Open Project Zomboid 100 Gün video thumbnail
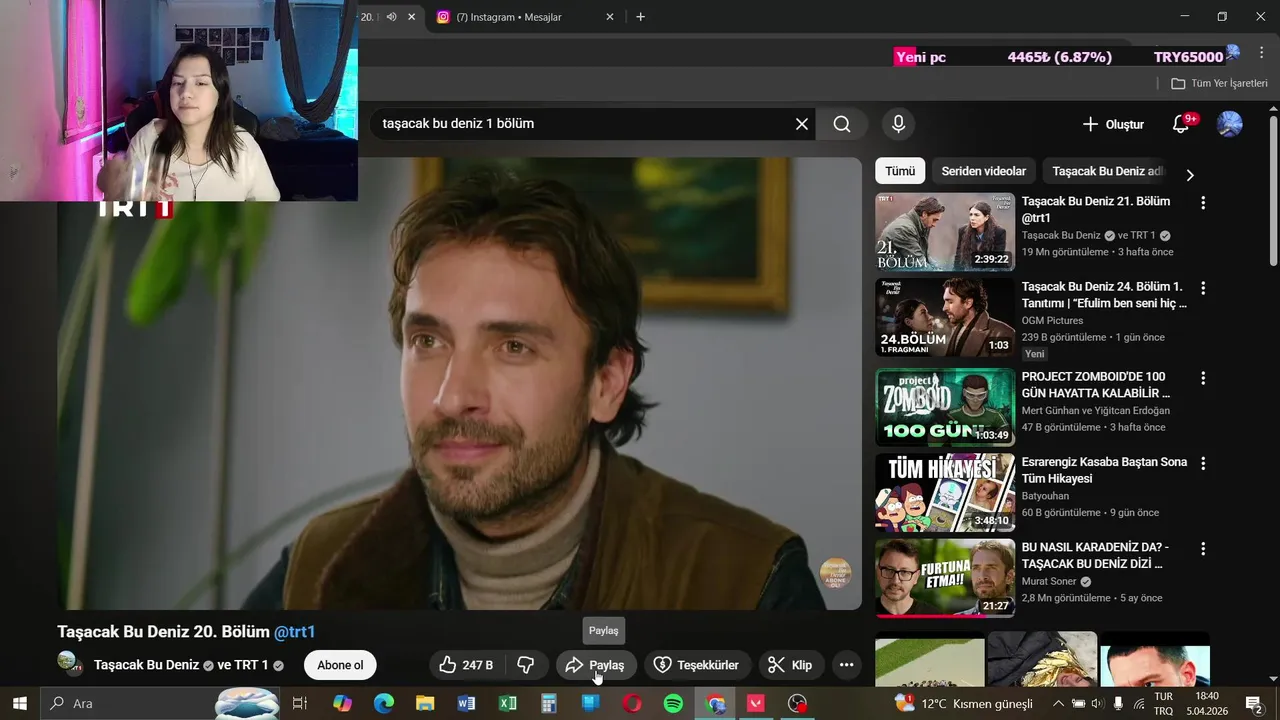1280x720 pixels. (x=945, y=408)
